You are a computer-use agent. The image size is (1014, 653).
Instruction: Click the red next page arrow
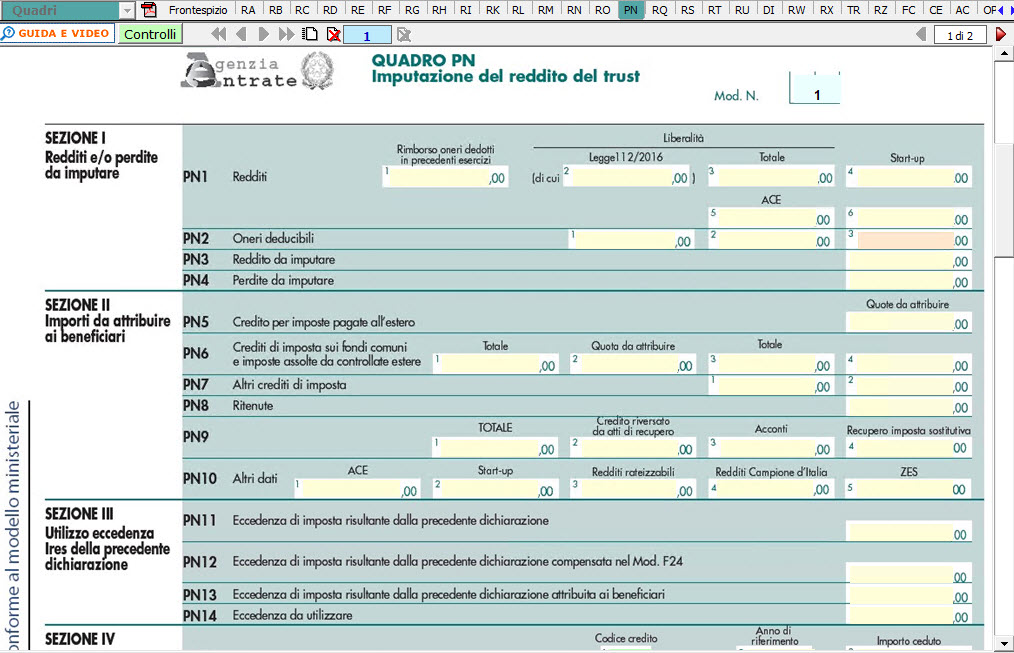[x=1001, y=34]
